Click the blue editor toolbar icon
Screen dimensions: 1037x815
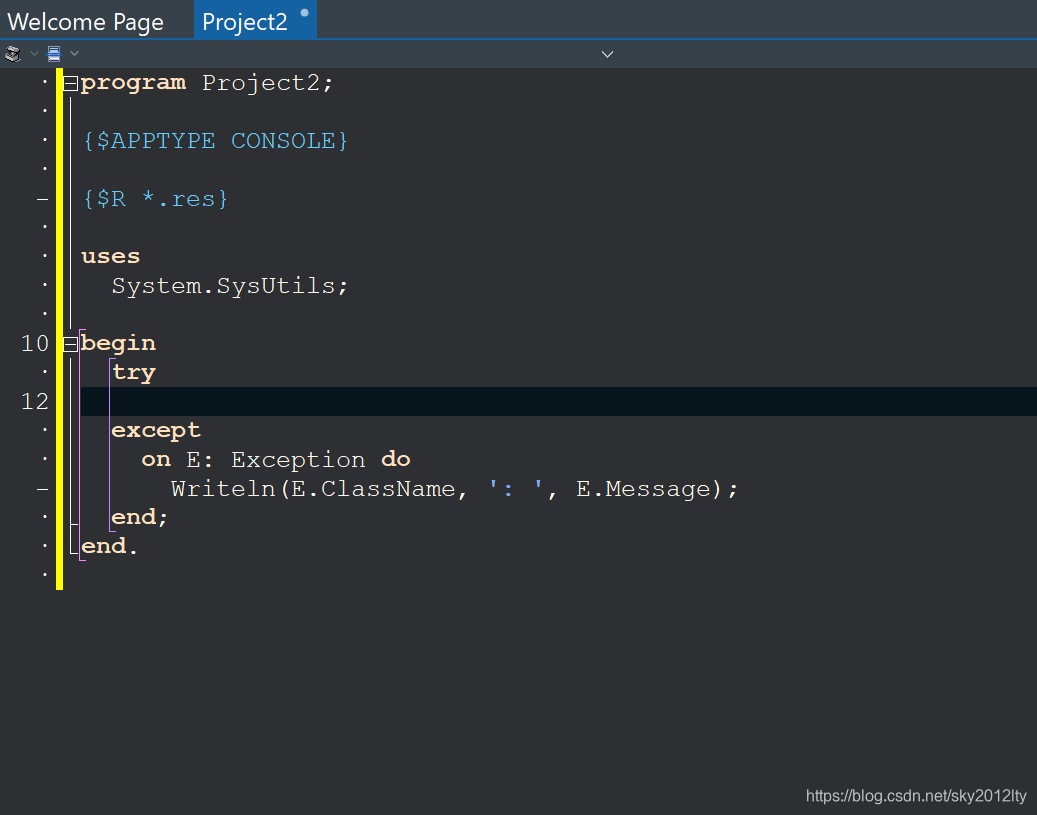click(x=53, y=52)
